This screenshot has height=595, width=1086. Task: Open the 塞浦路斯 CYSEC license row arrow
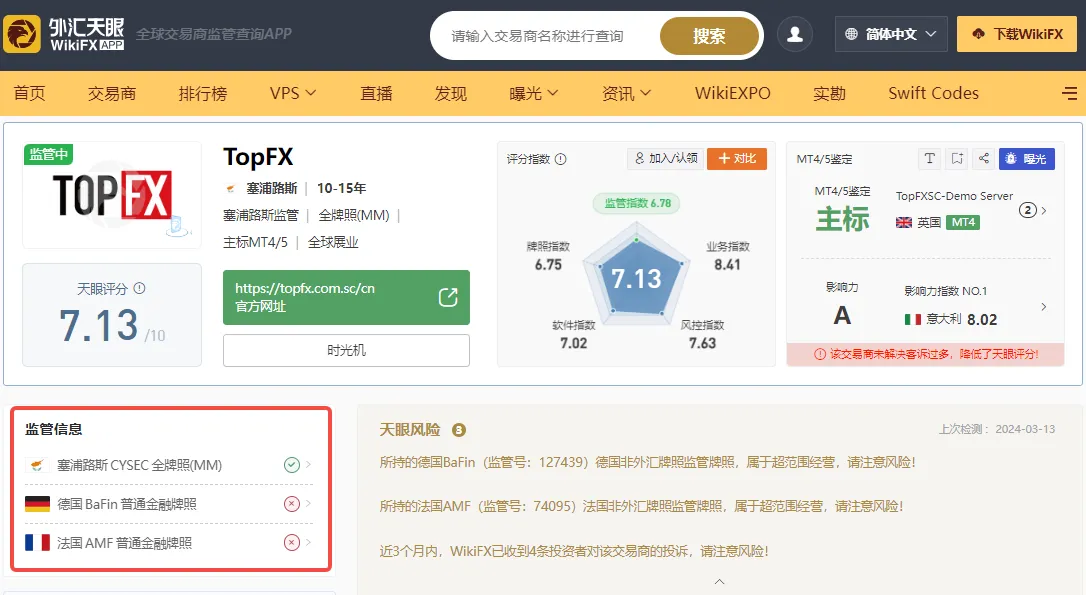point(309,464)
